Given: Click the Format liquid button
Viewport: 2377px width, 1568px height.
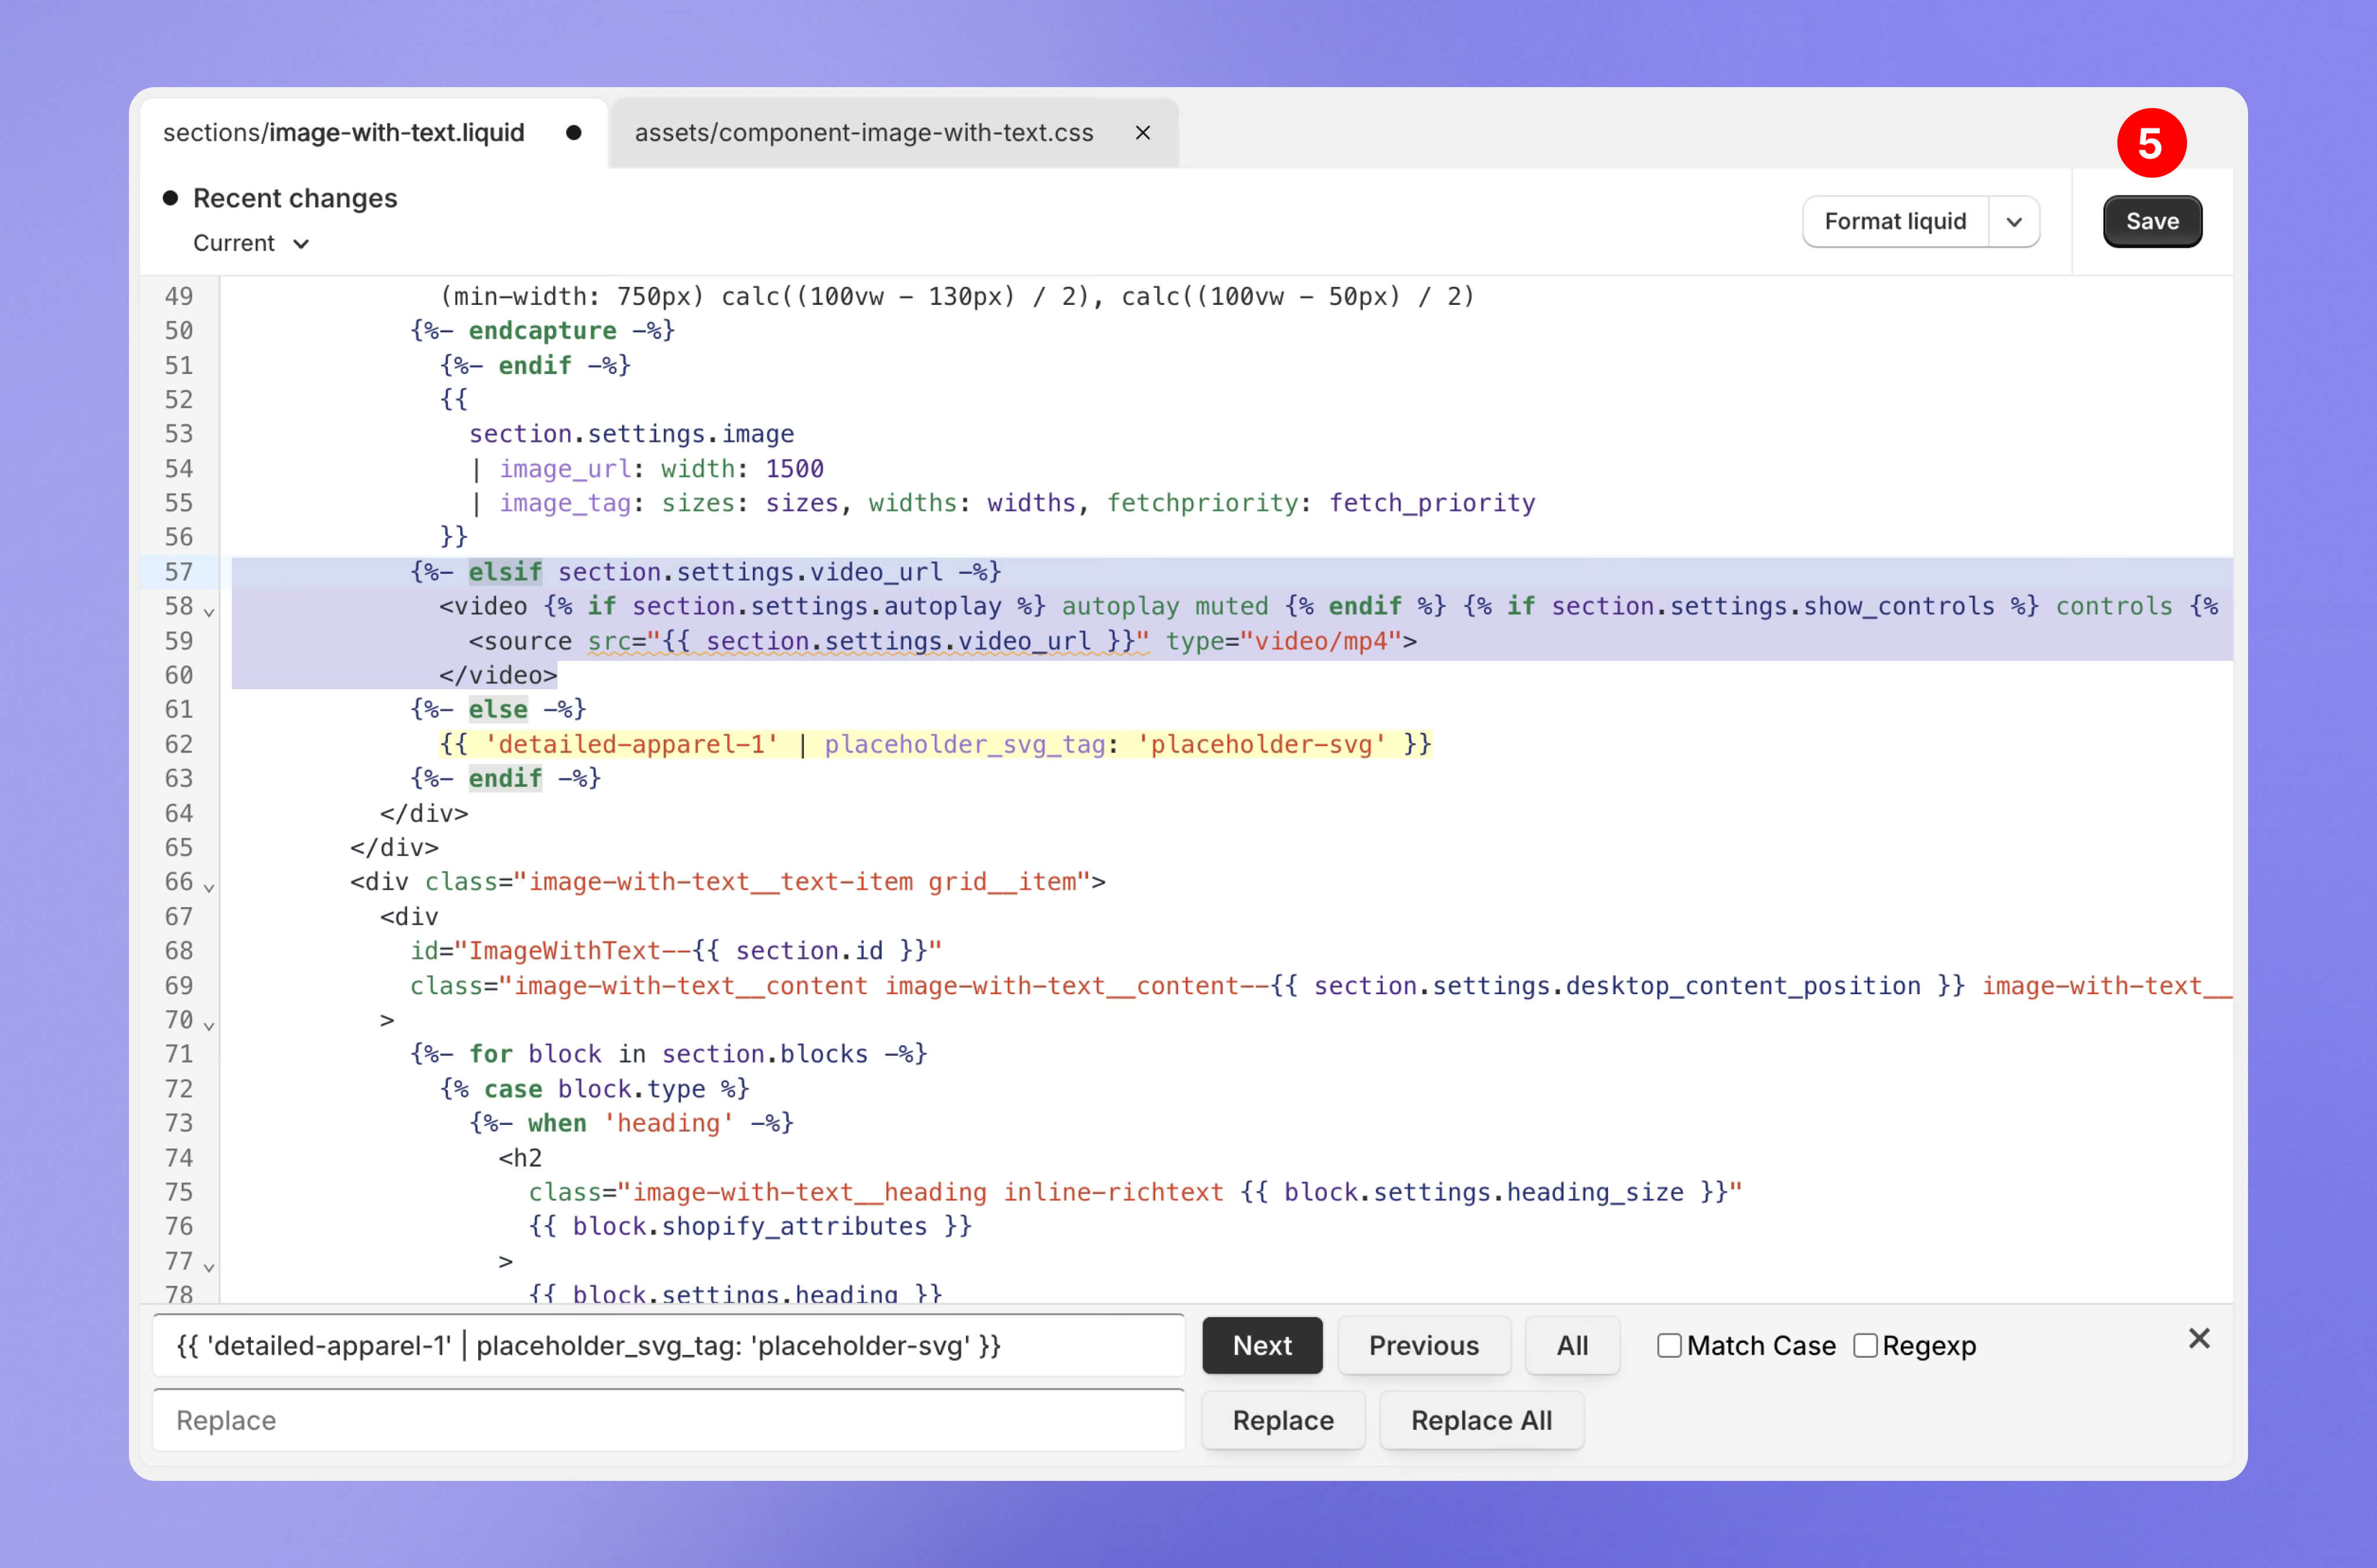Looking at the screenshot, I should [1894, 222].
